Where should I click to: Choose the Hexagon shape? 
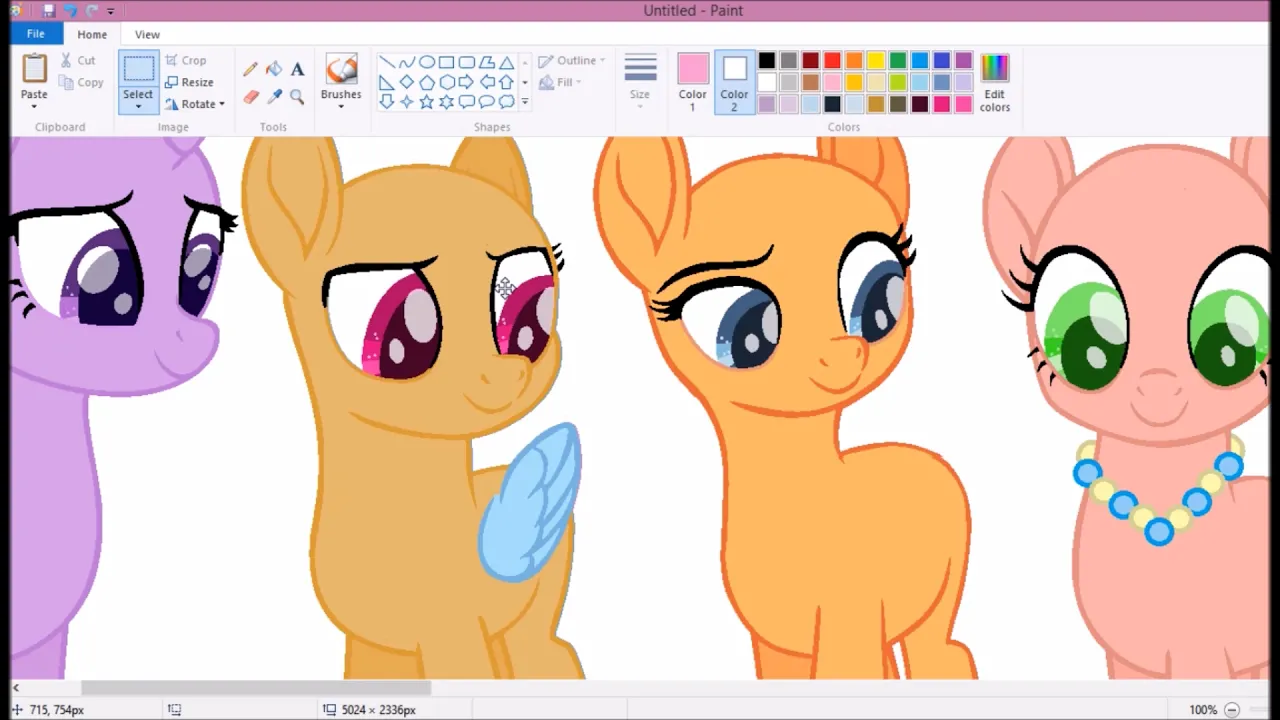tap(447, 82)
